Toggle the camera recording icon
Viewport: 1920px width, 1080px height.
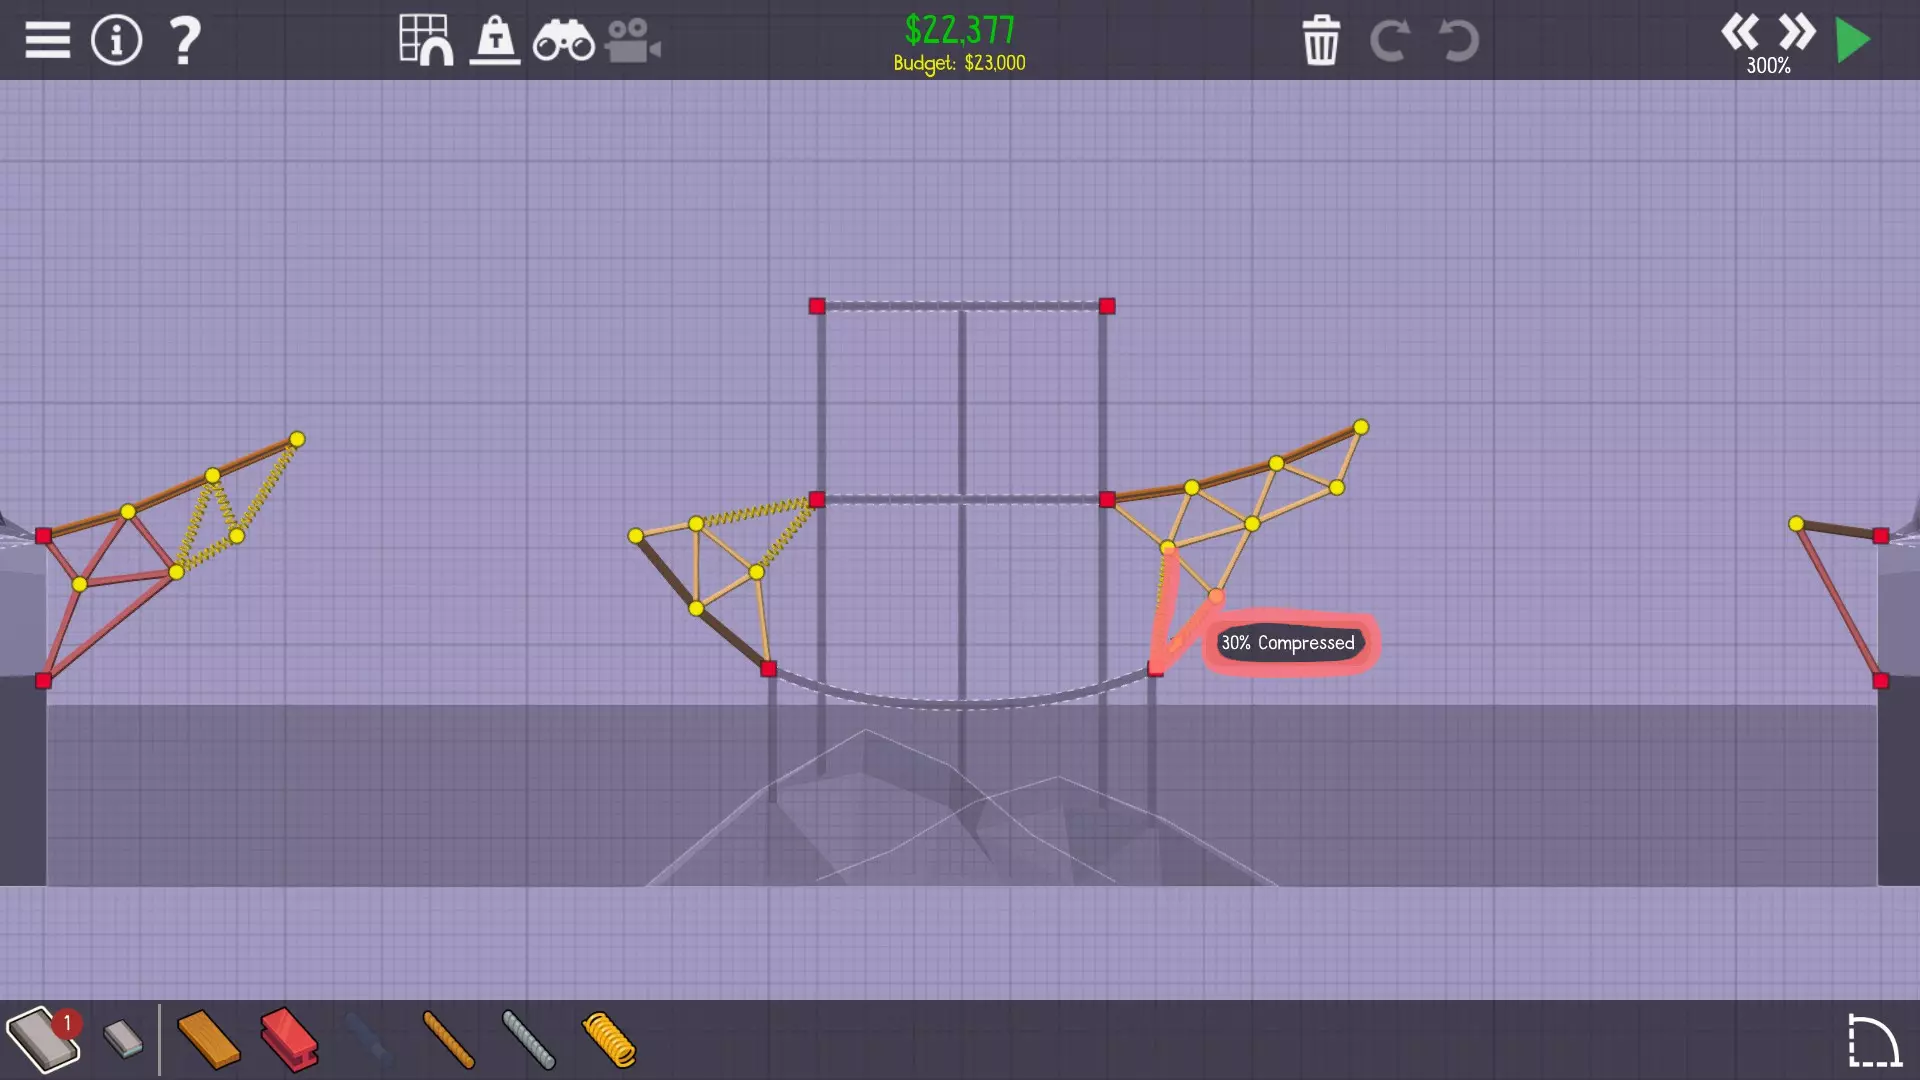tap(632, 42)
